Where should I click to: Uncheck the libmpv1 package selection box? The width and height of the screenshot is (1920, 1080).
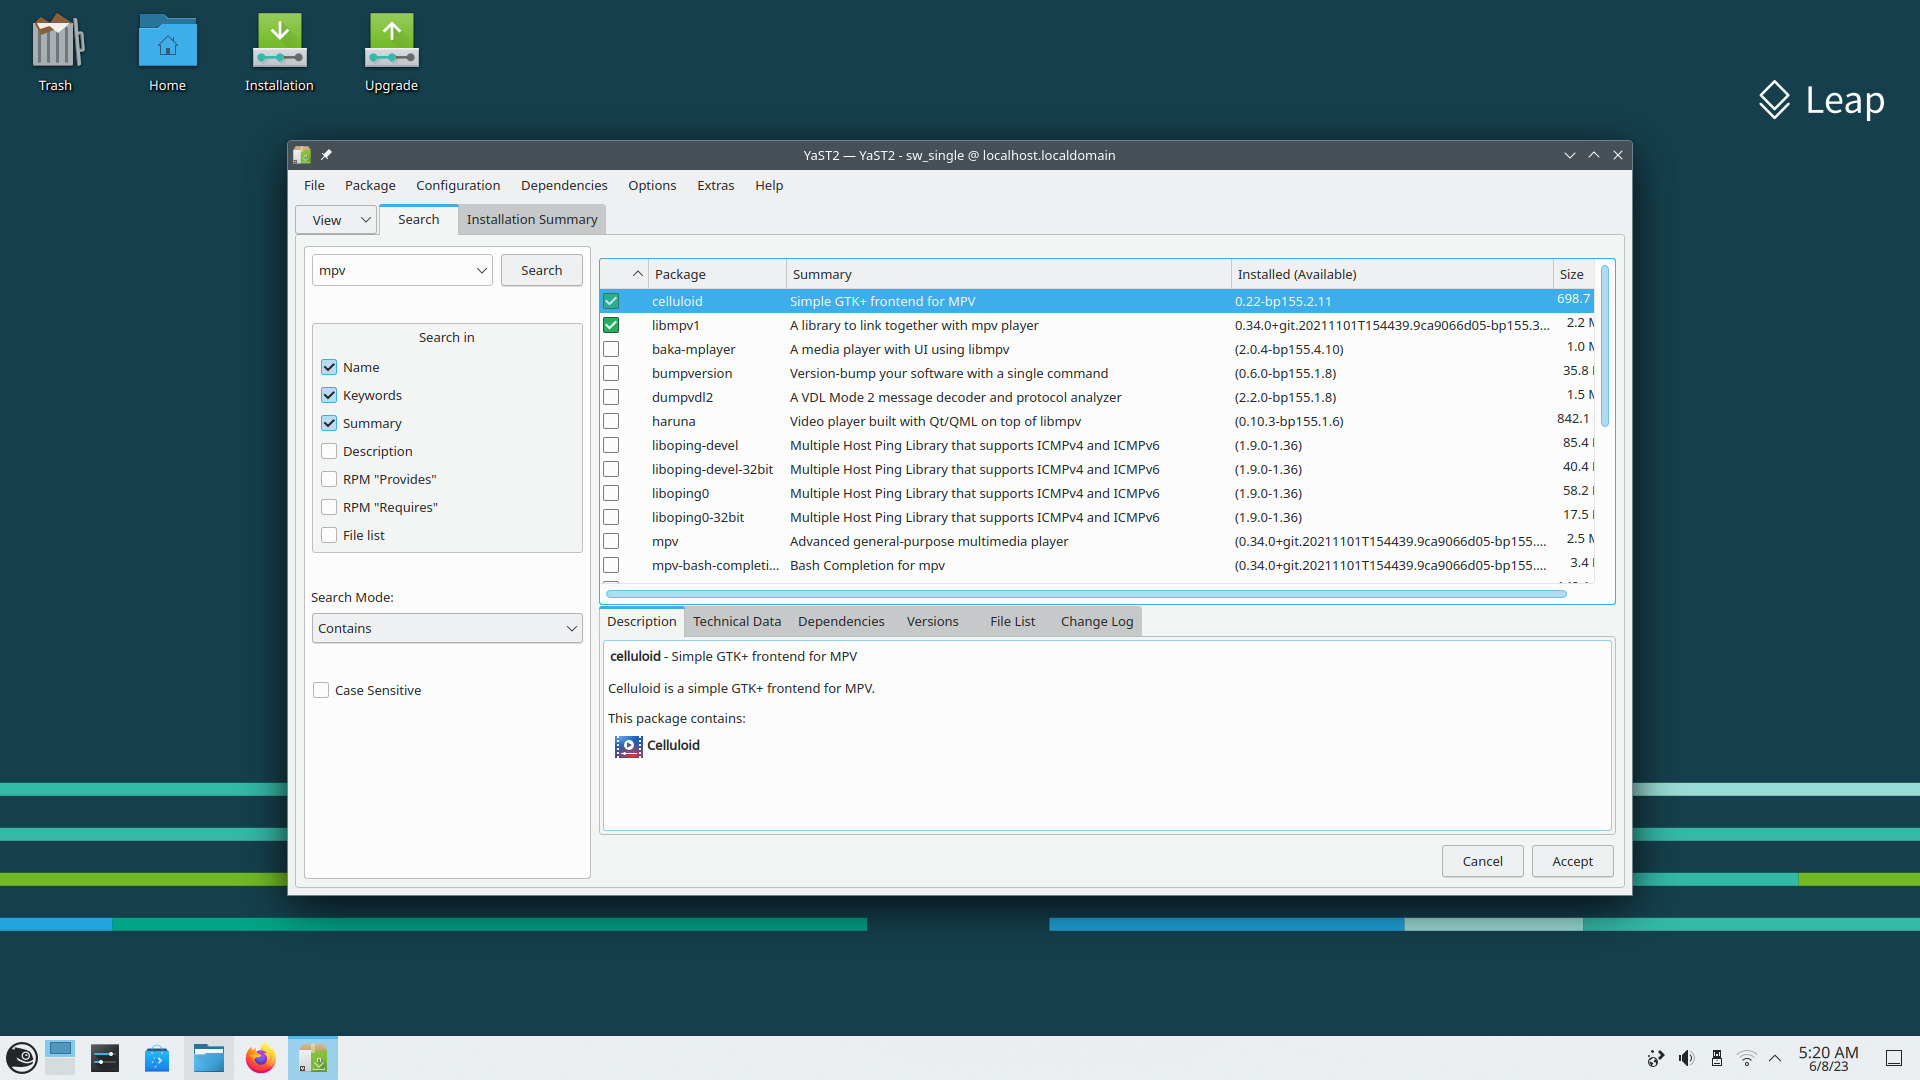pos(611,325)
